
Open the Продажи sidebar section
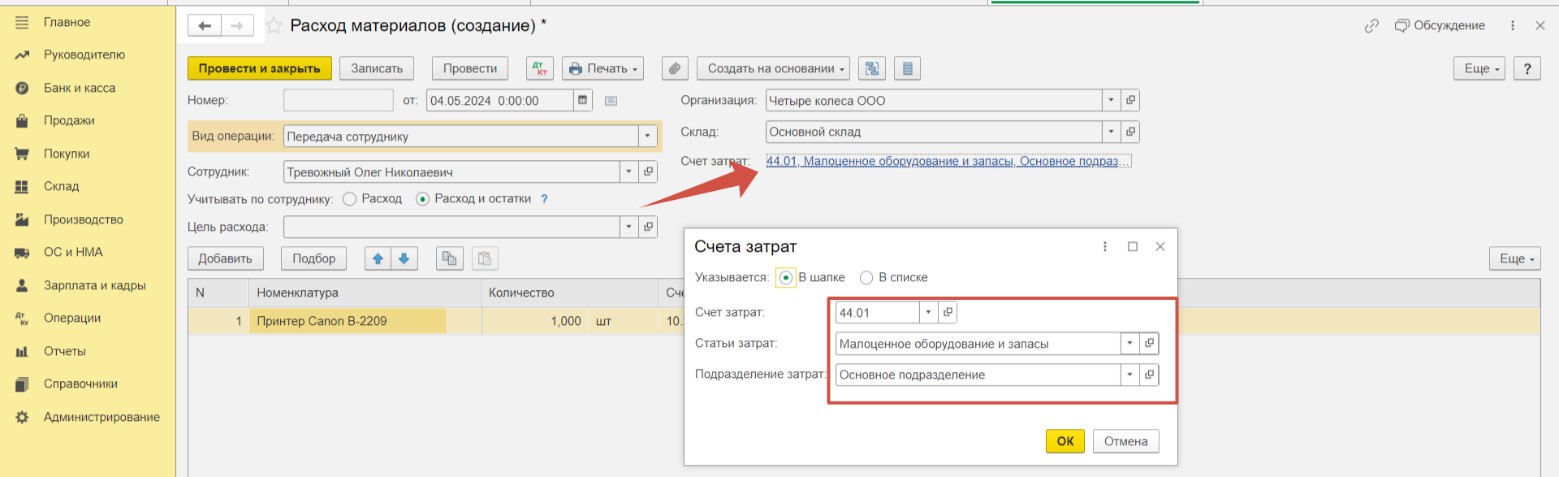click(x=69, y=121)
